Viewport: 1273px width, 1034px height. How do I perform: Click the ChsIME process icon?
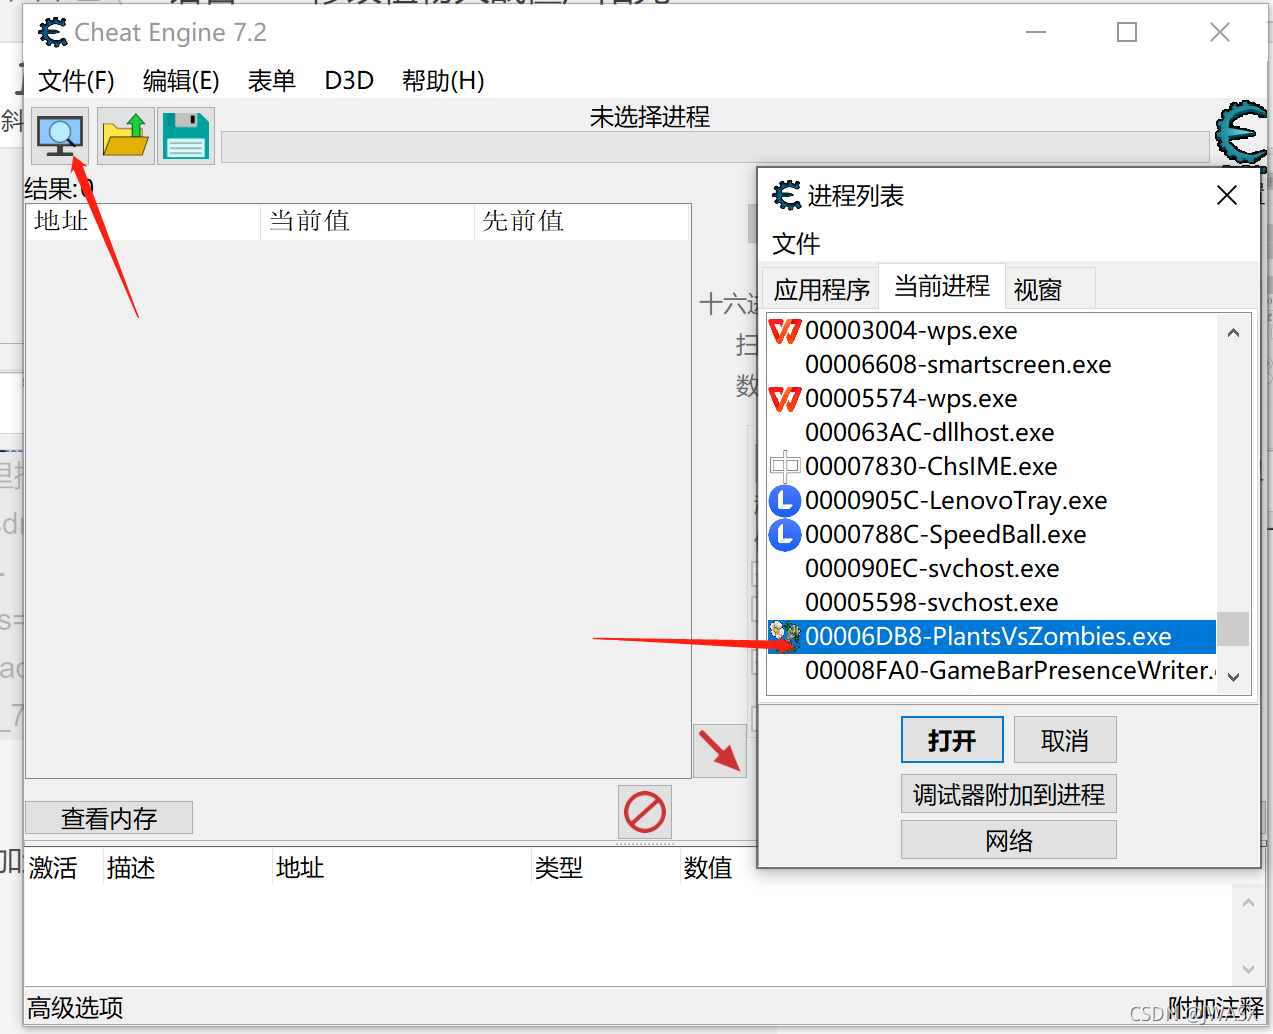tap(785, 466)
